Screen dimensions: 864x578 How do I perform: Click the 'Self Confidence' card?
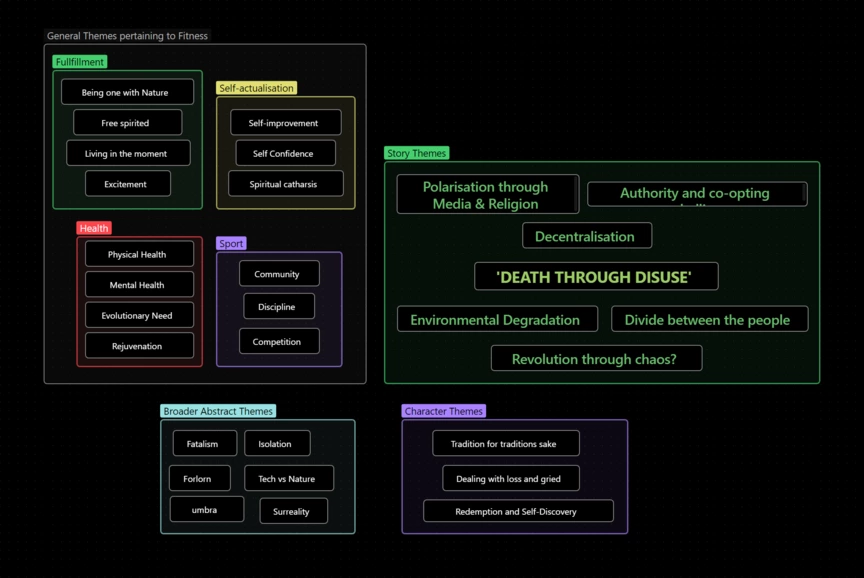[x=285, y=153]
